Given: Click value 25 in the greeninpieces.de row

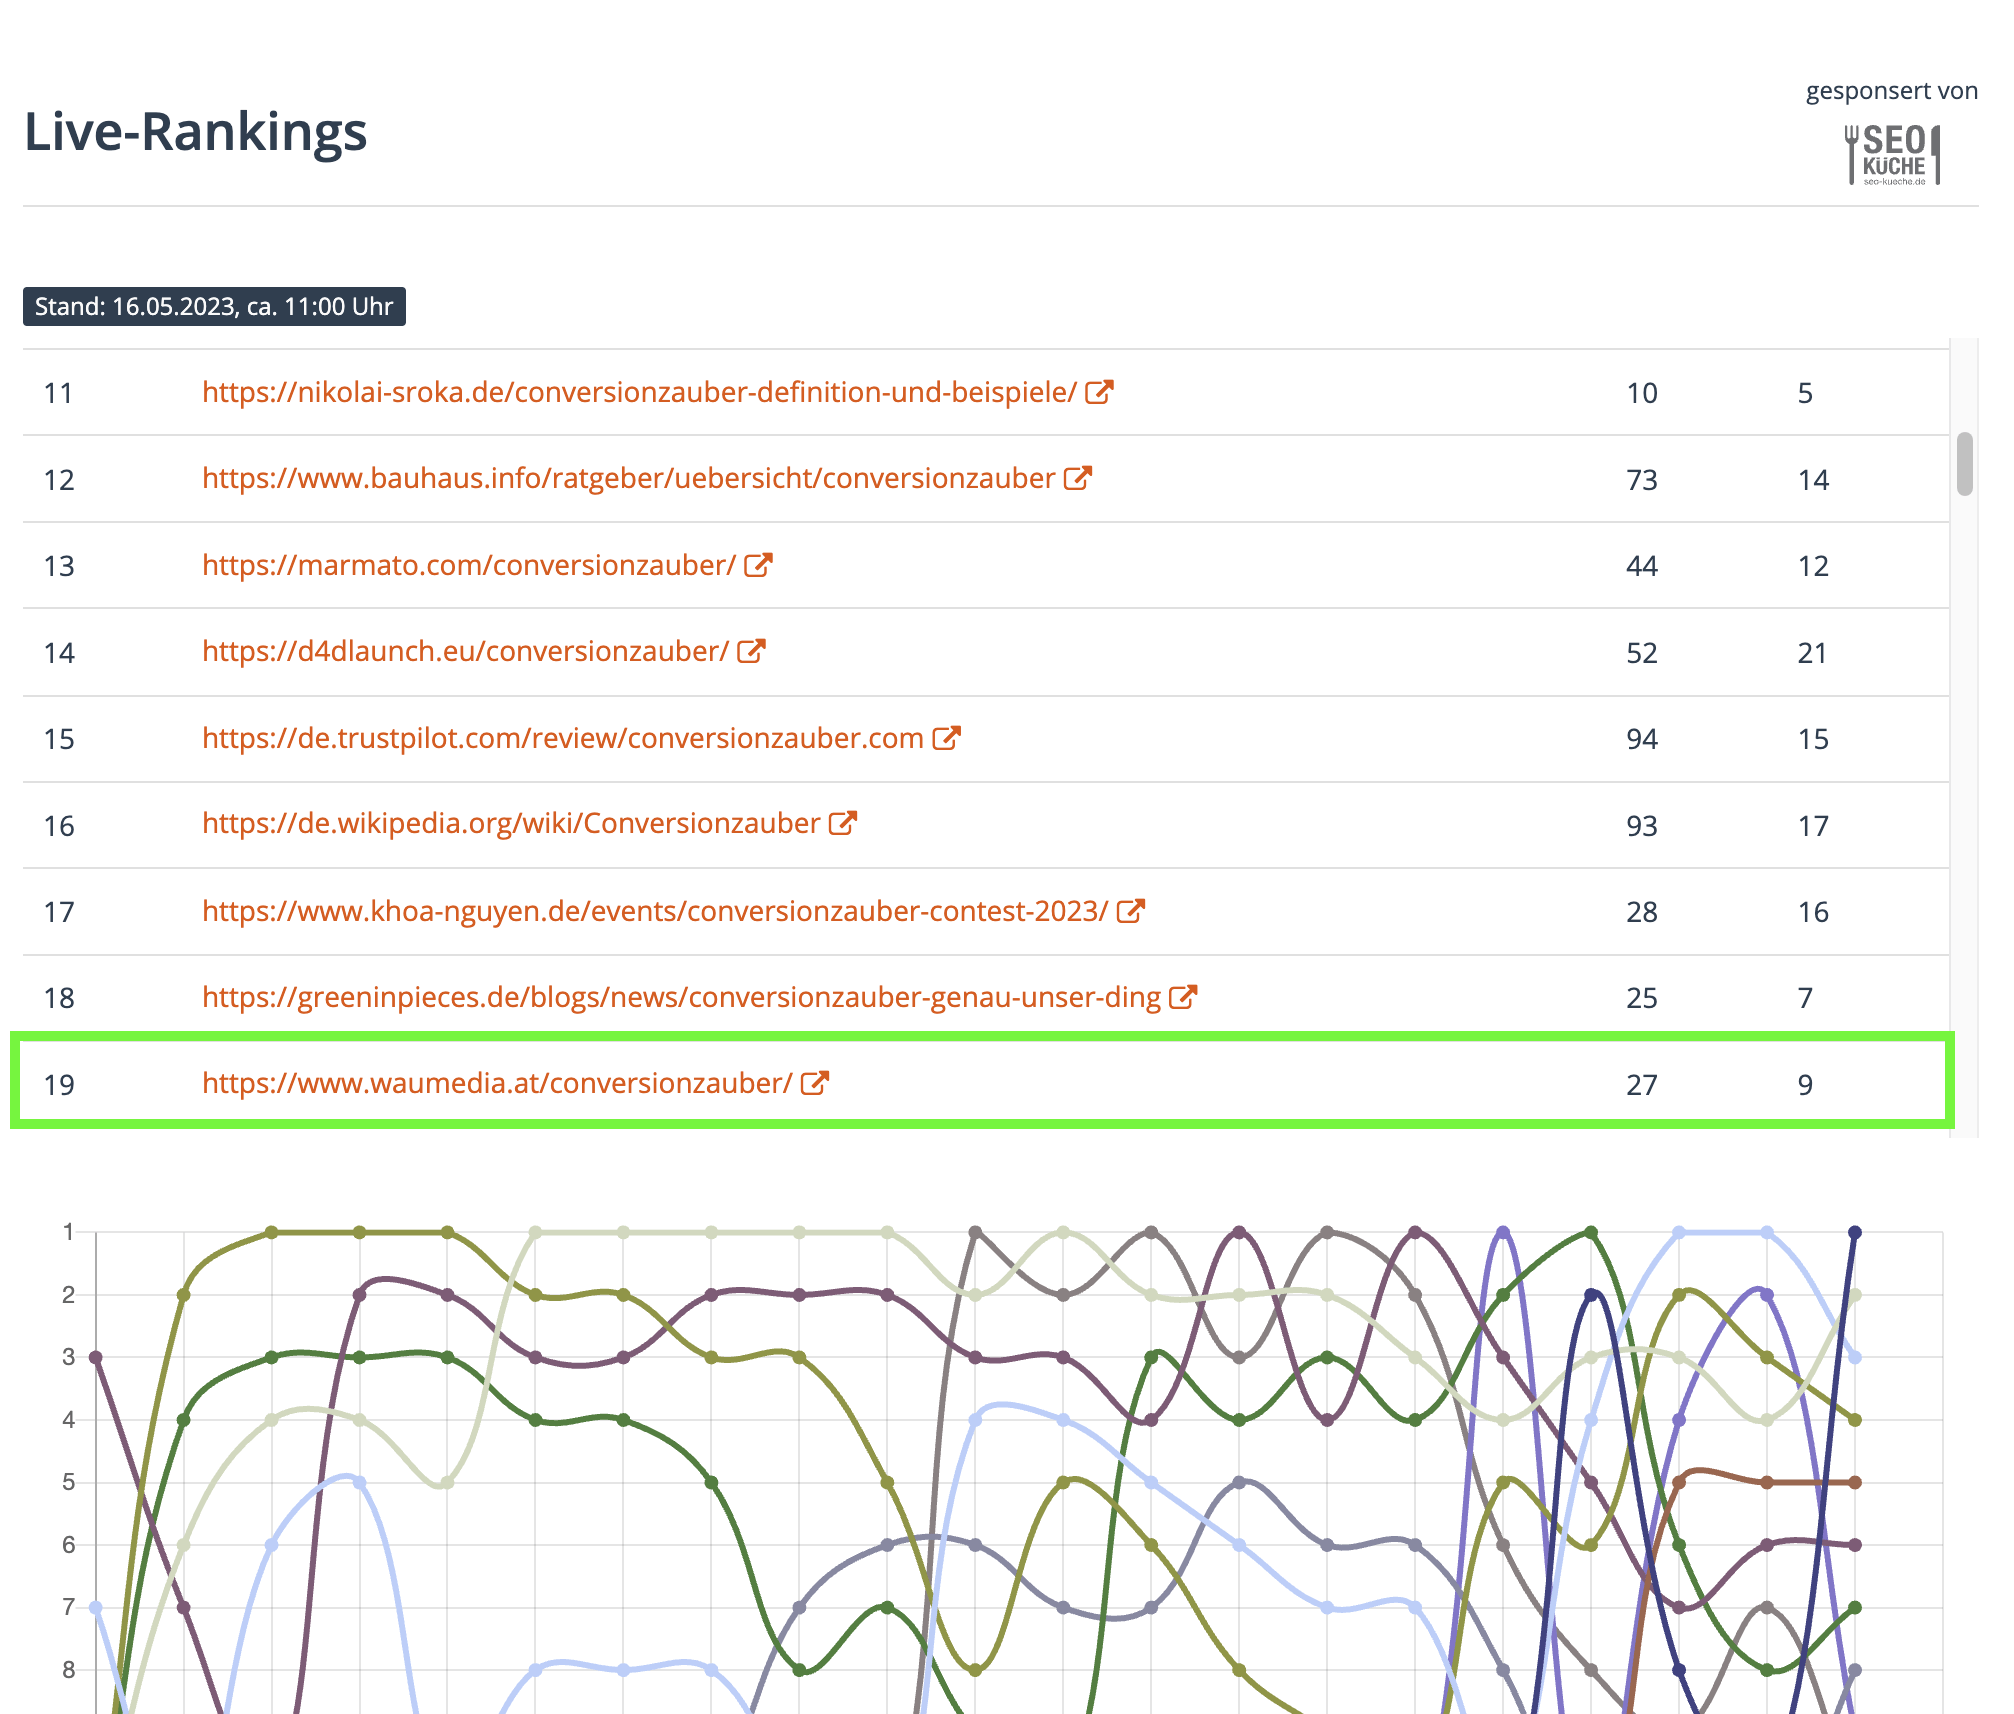Looking at the screenshot, I should tap(1641, 998).
